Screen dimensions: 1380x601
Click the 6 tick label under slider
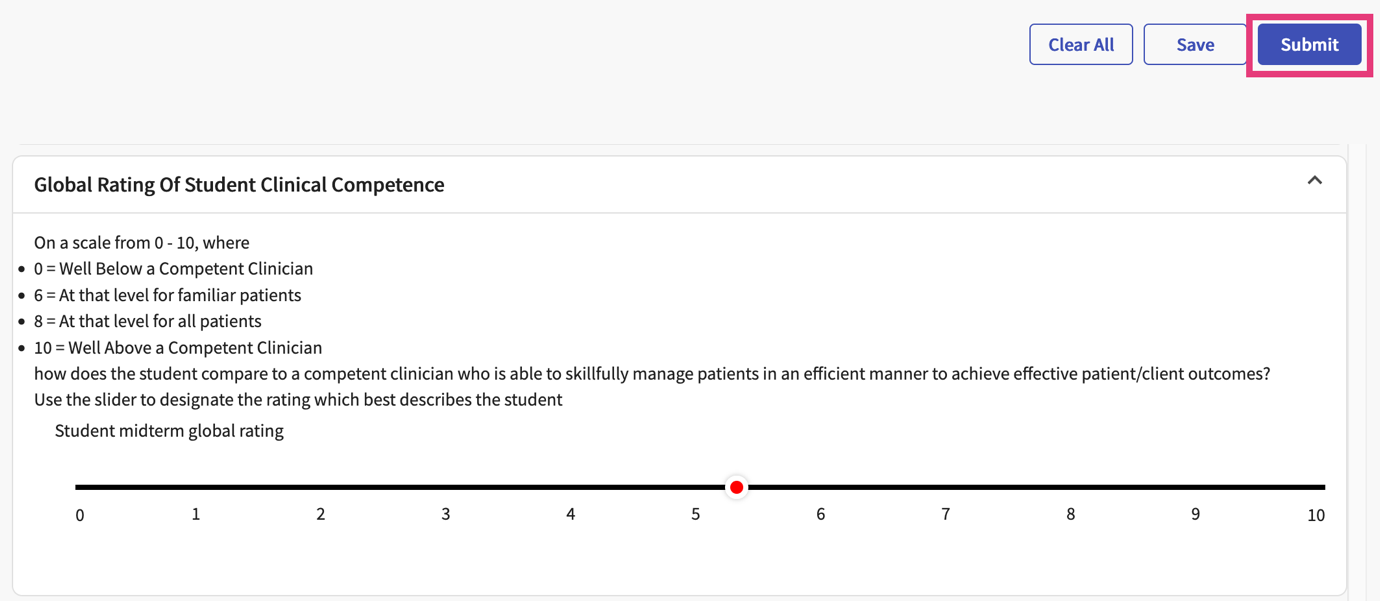pos(821,514)
